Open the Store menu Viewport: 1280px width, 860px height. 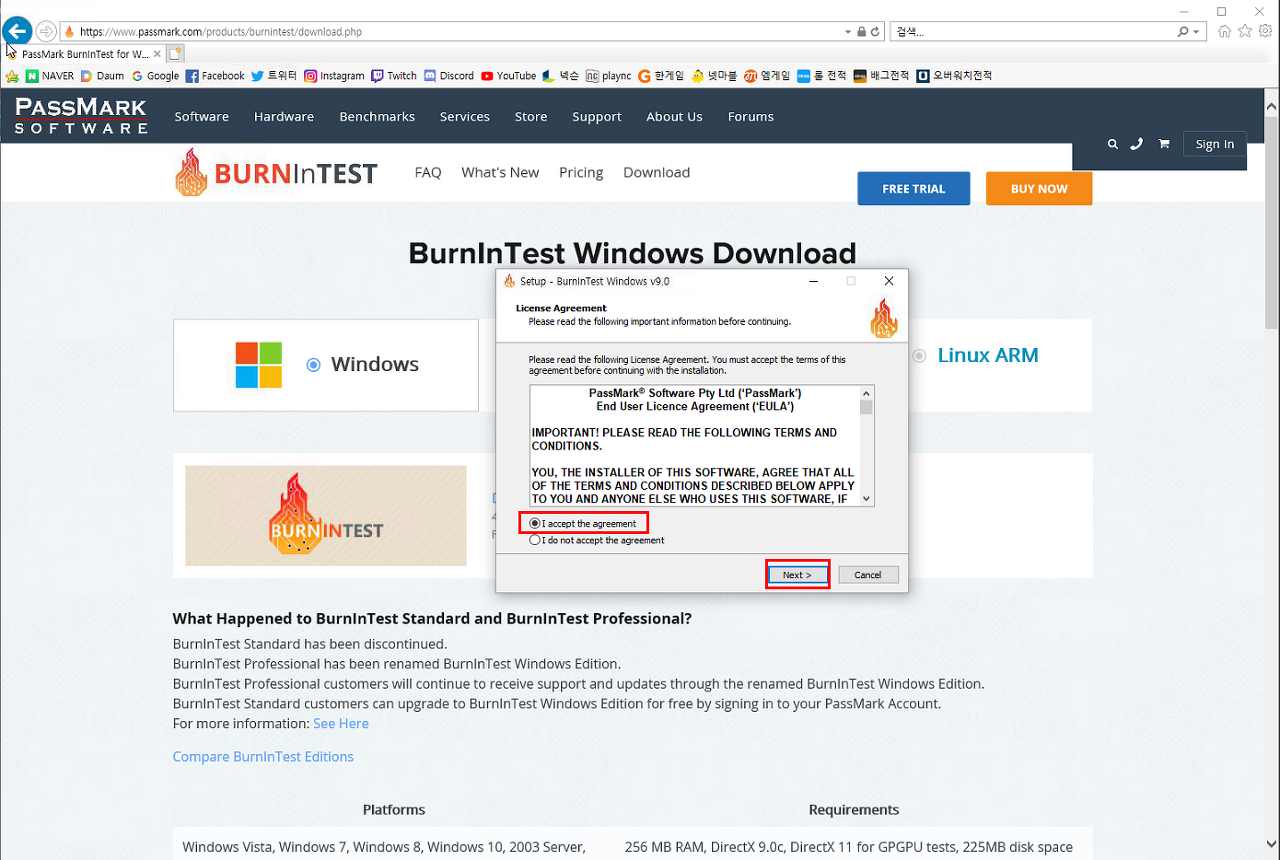[x=531, y=116]
